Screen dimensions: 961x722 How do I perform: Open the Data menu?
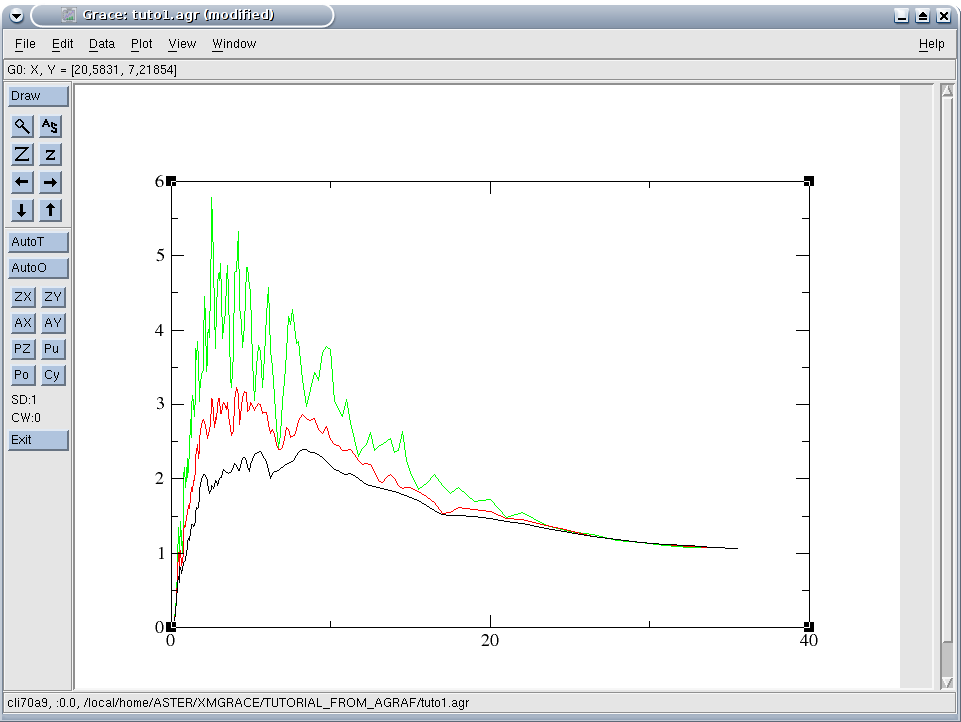(x=102, y=44)
